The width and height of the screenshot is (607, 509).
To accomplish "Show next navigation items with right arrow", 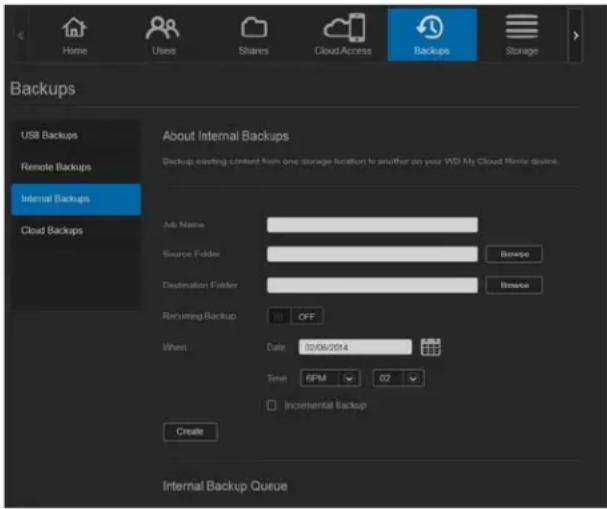I will [576, 36].
